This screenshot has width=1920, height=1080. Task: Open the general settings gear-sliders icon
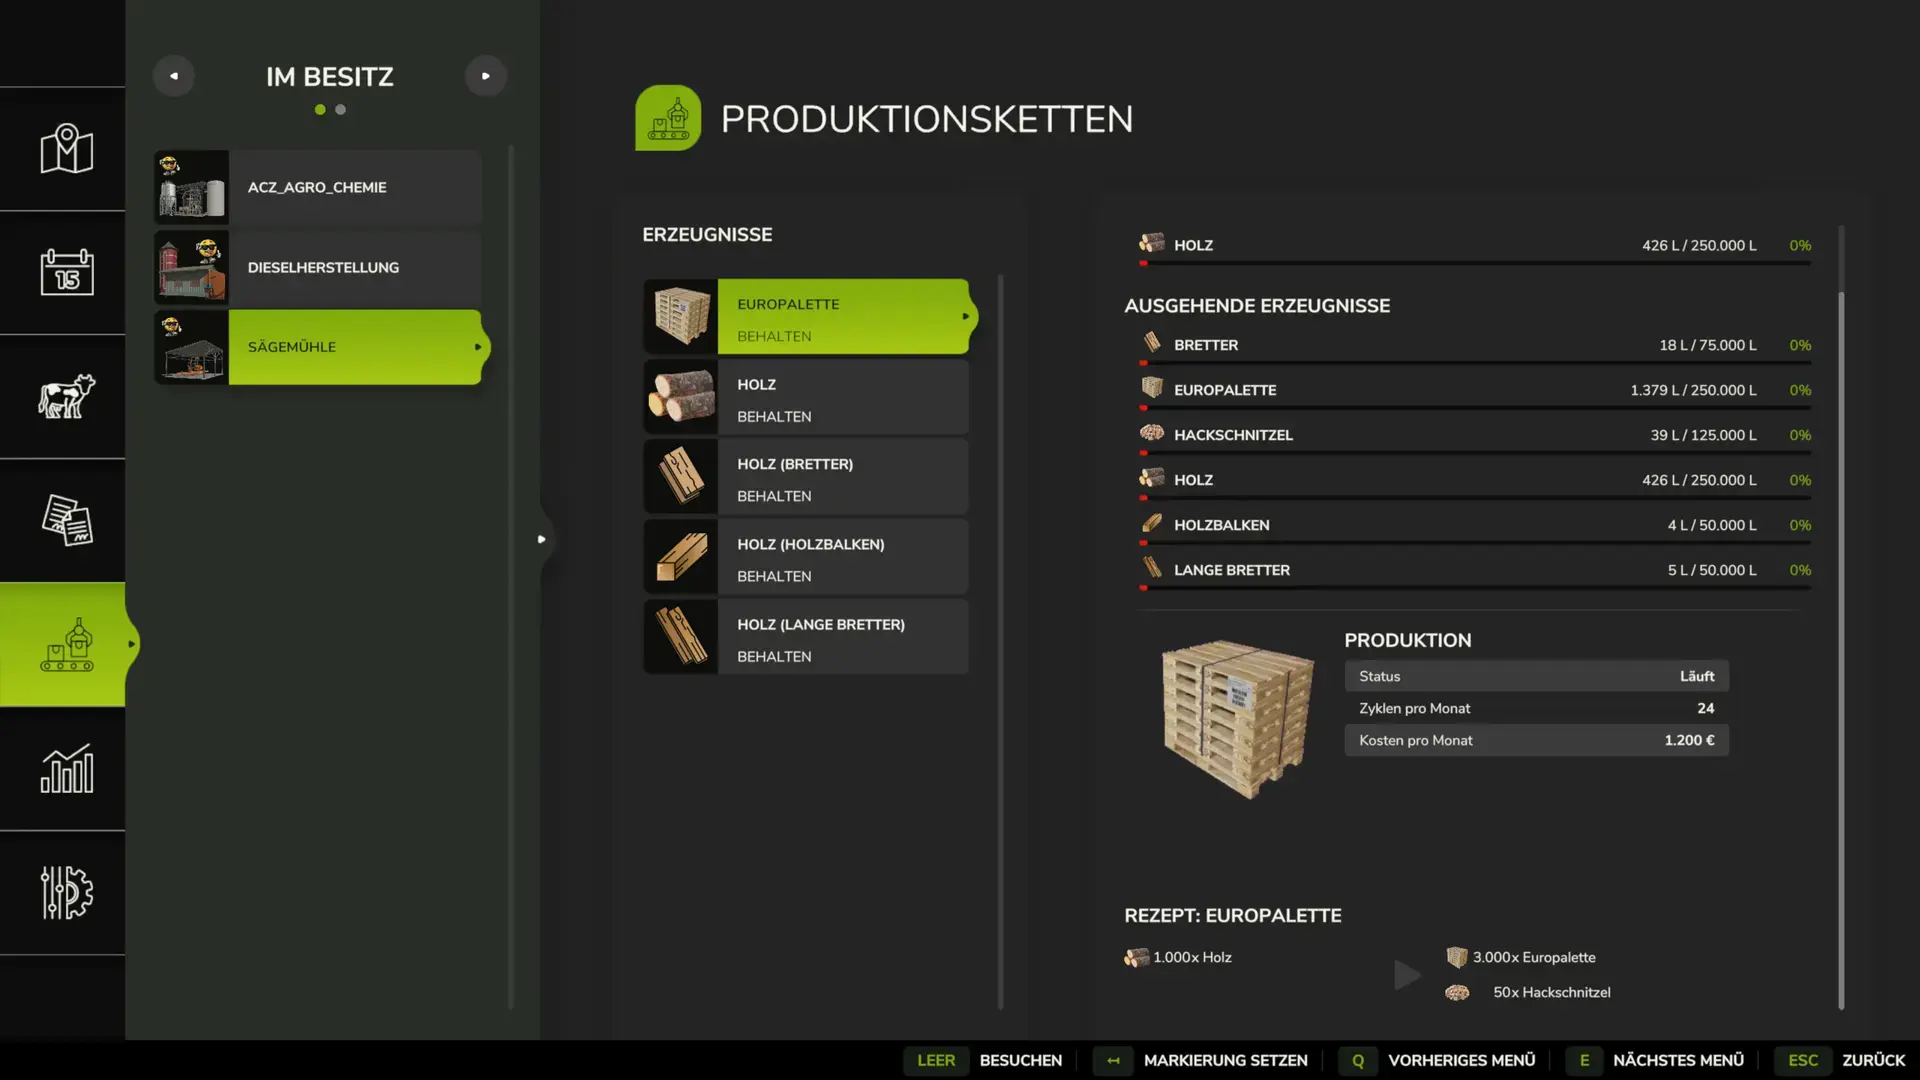click(66, 892)
